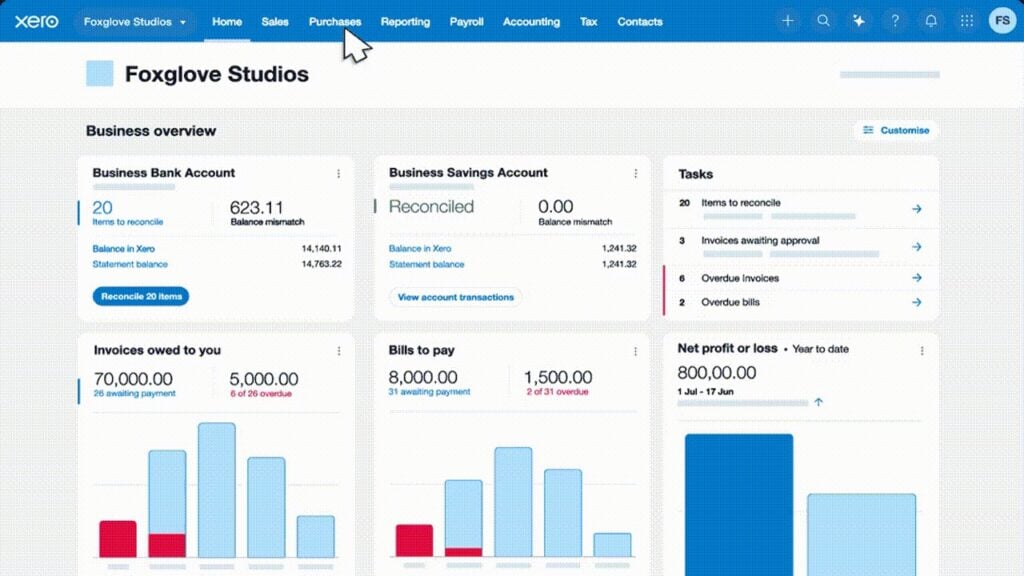Open the arrow beside Items to reconcile
The image size is (1024, 576).
pos(916,209)
